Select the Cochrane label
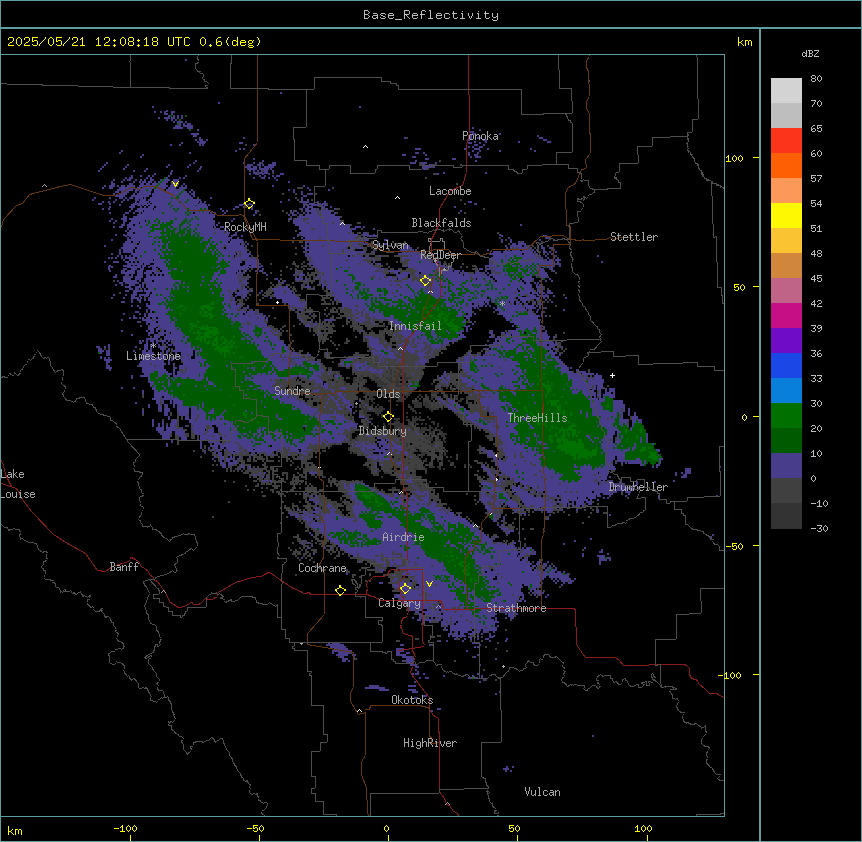Image resolution: width=862 pixels, height=842 pixels. tap(322, 568)
